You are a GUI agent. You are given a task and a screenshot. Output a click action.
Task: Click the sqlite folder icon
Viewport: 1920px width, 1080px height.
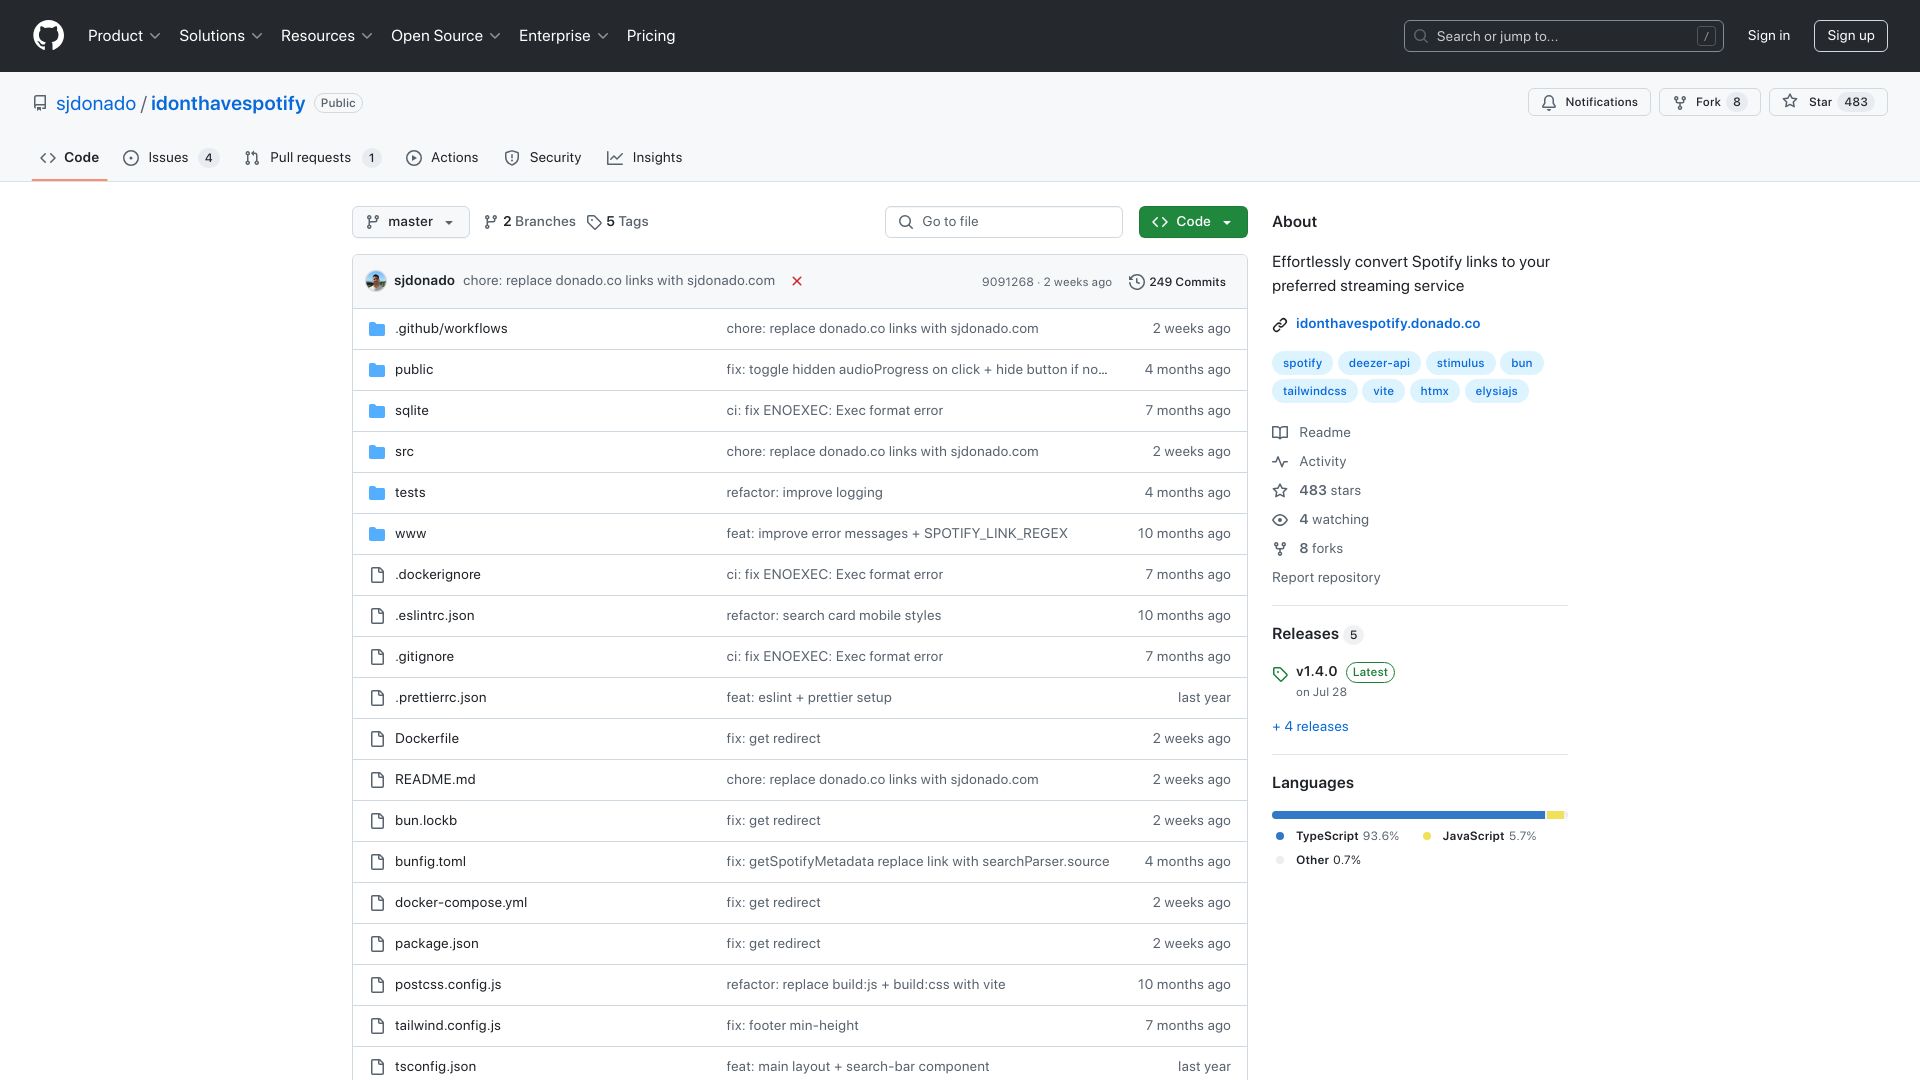point(377,411)
